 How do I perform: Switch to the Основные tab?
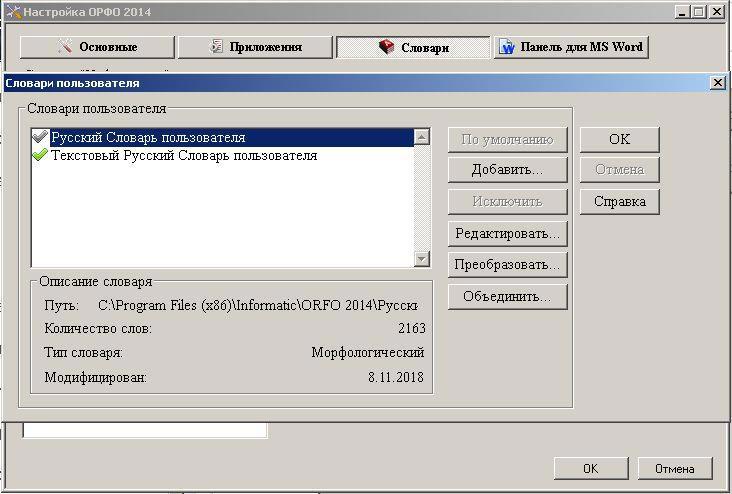[96, 47]
